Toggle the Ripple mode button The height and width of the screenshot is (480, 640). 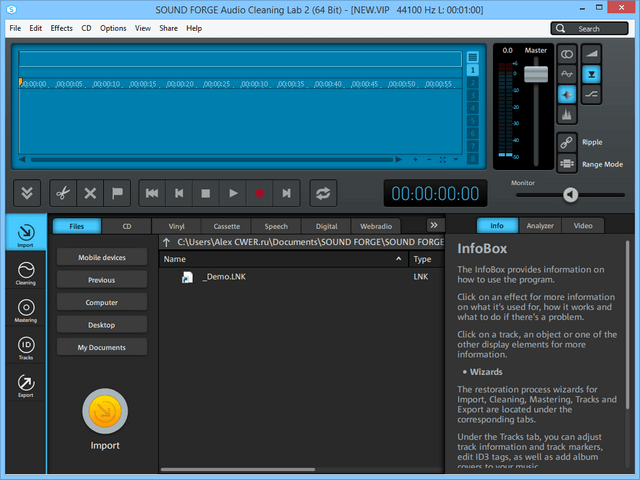[567, 142]
